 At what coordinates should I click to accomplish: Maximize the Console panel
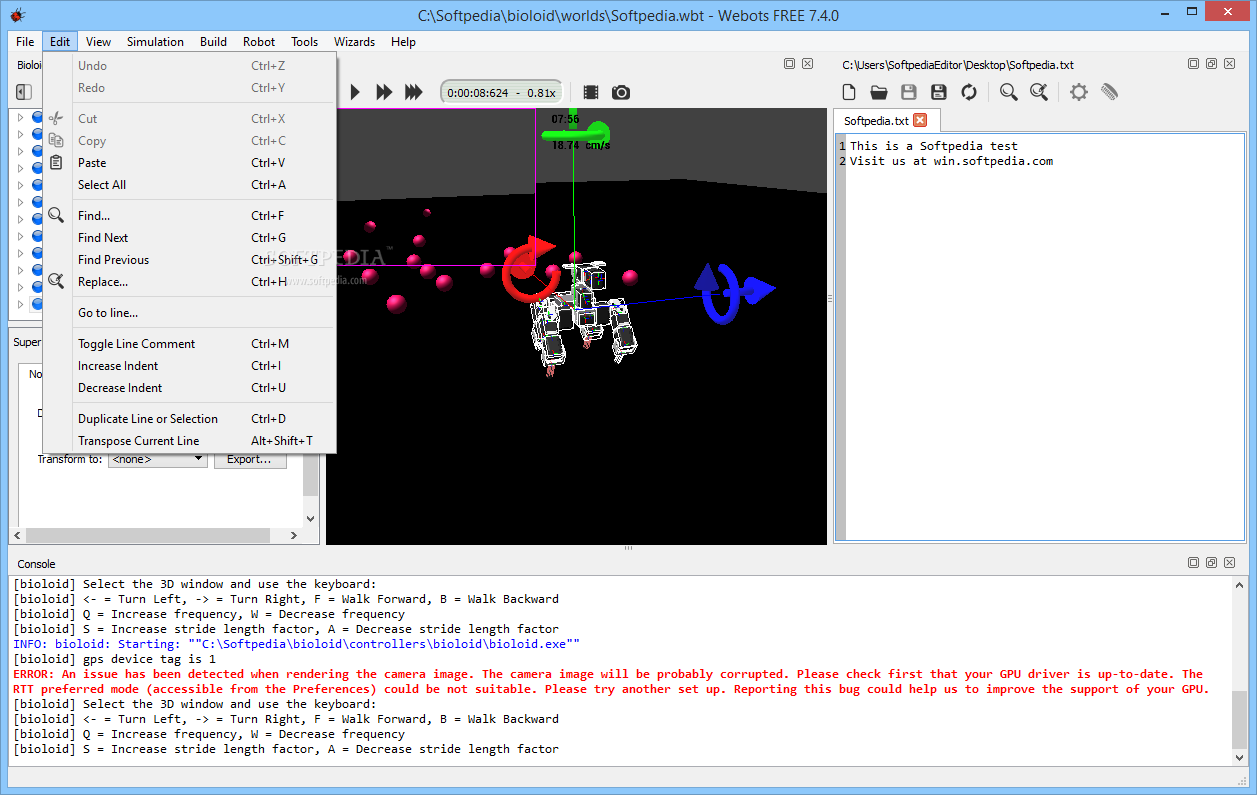pyautogui.click(x=1194, y=563)
